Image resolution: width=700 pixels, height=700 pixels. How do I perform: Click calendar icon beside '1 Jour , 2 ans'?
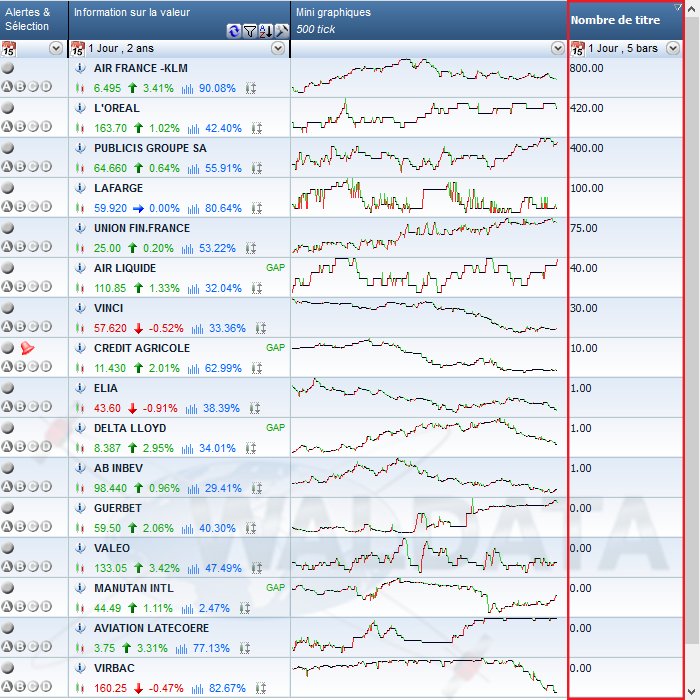click(77, 49)
